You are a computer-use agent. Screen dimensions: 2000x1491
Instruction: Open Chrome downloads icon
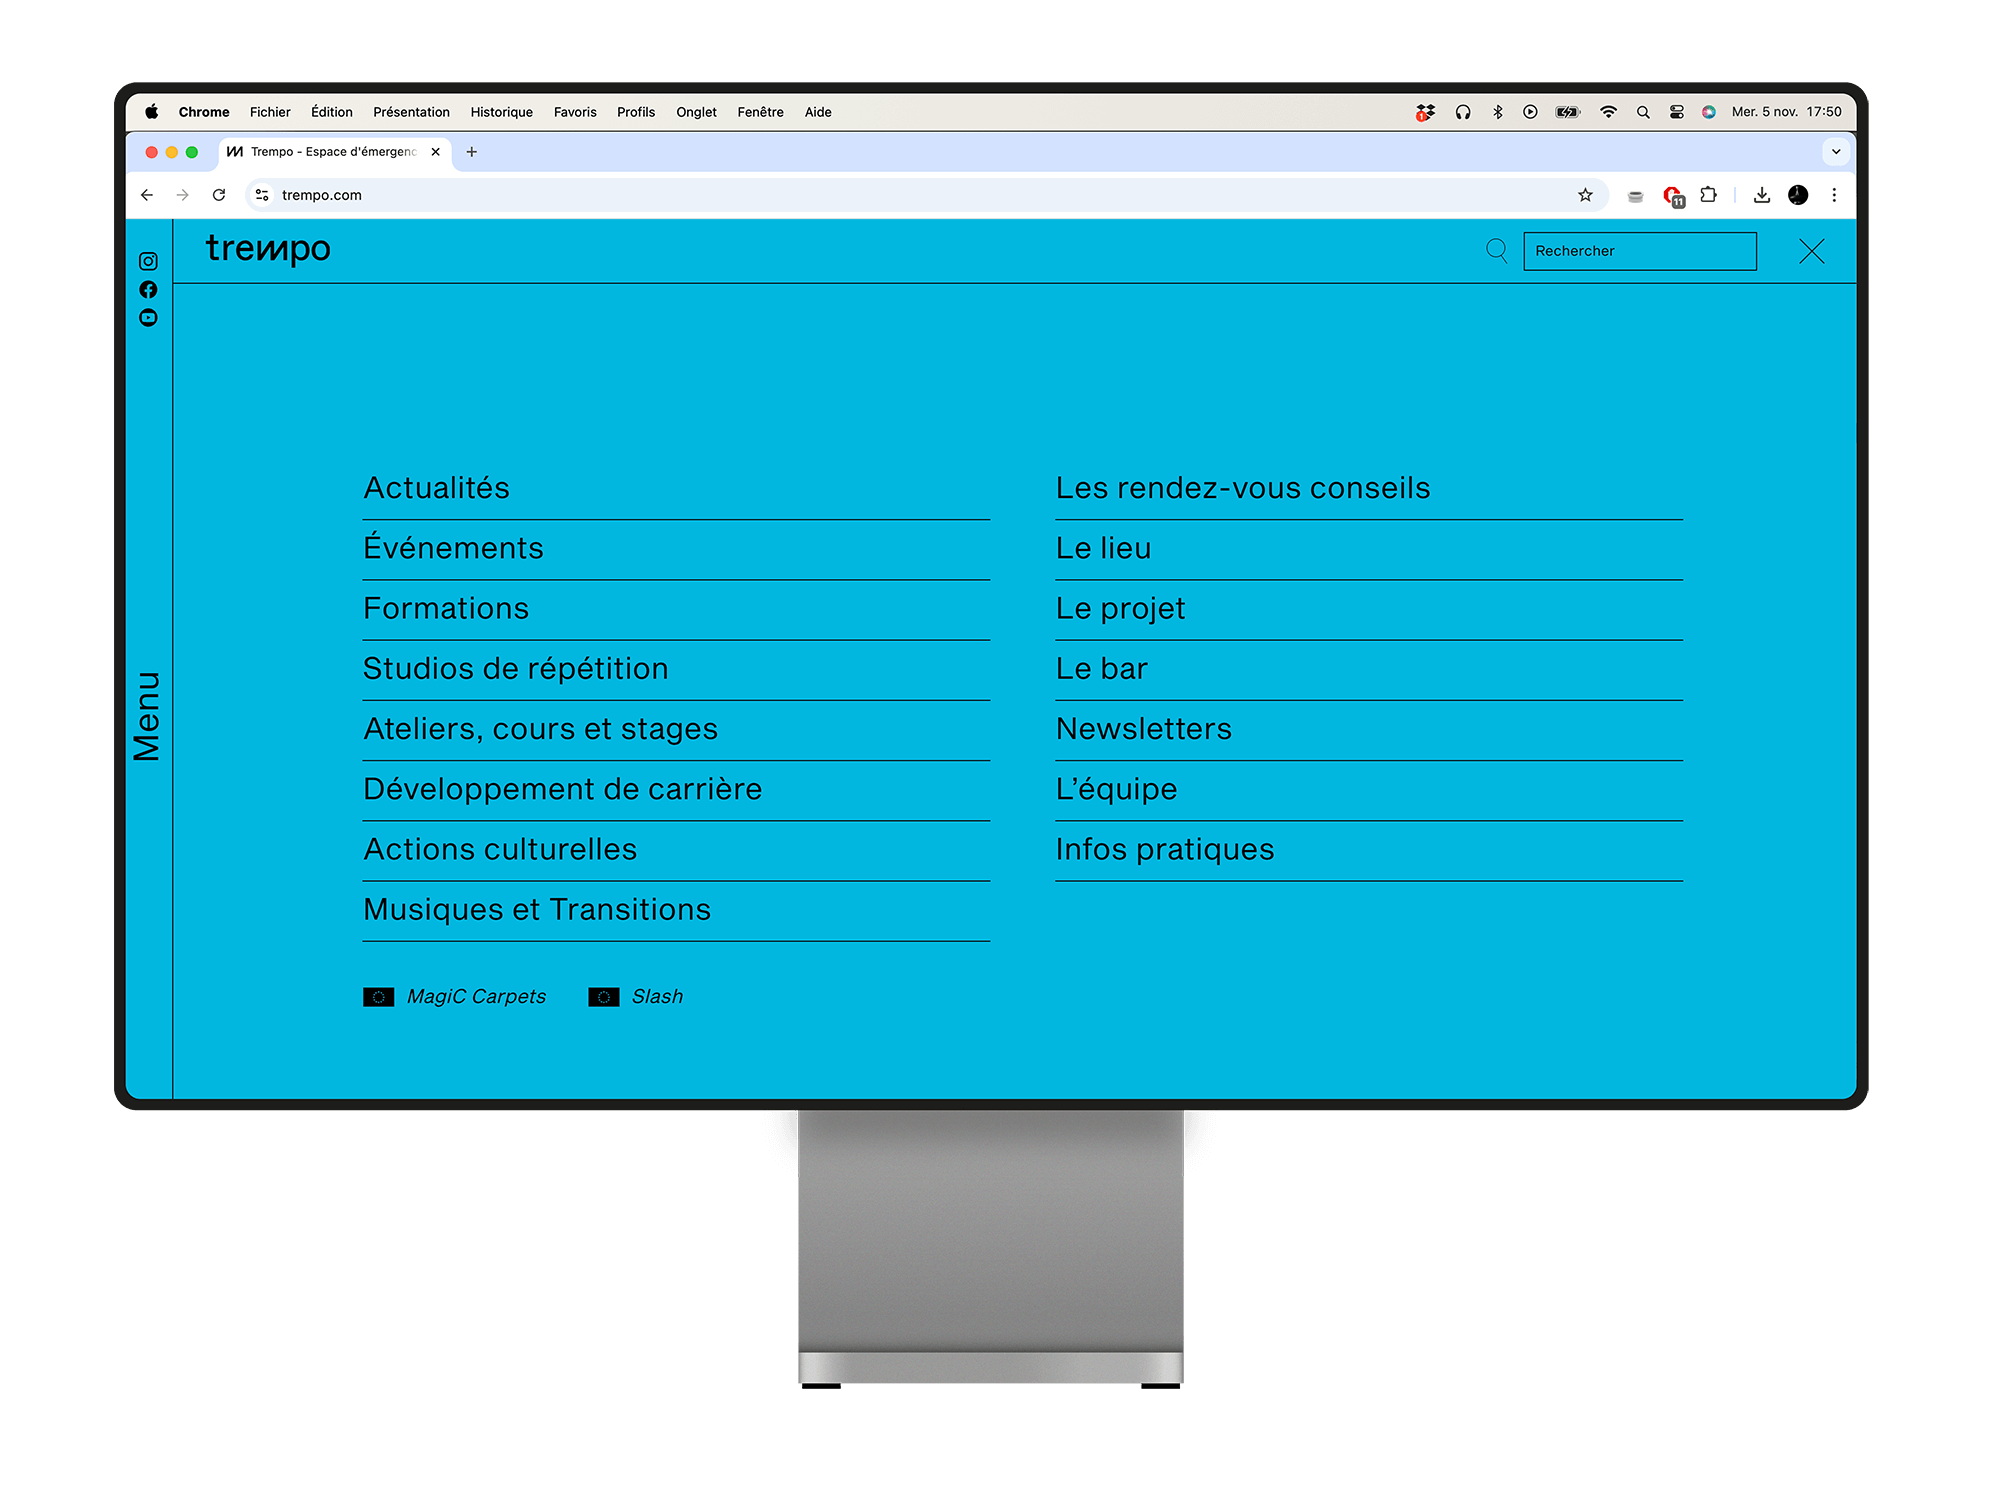[1762, 195]
